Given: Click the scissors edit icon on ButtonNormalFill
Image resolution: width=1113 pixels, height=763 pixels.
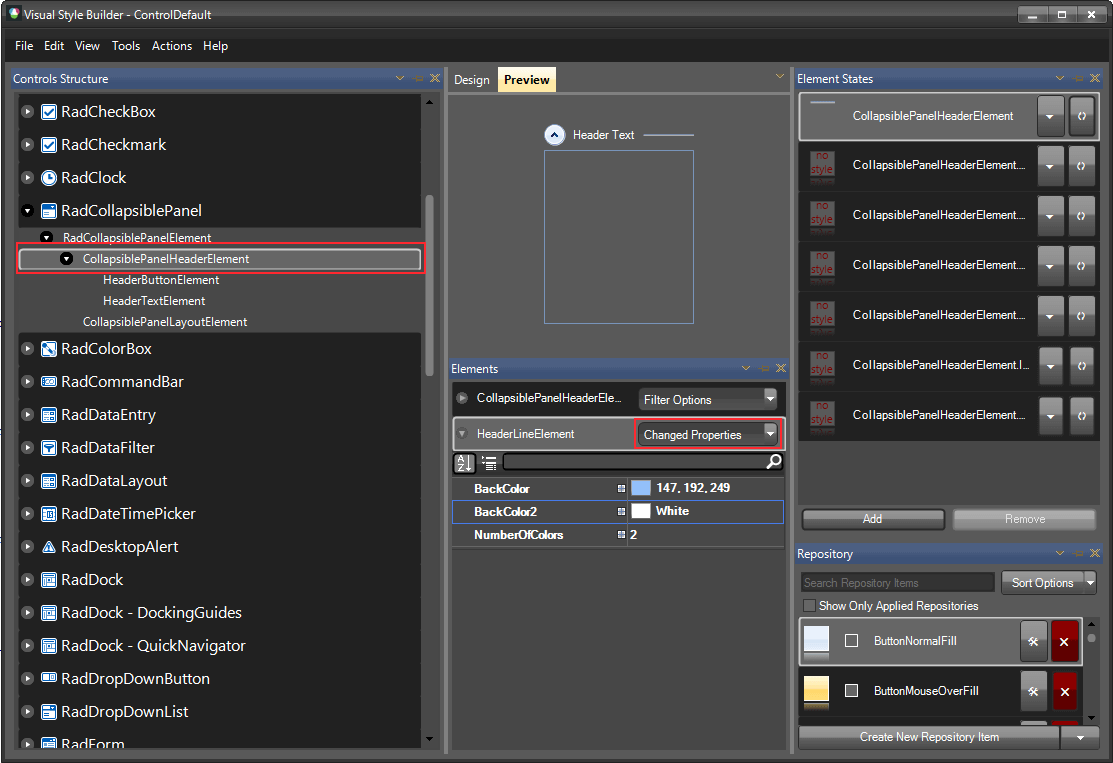Looking at the screenshot, I should (1033, 641).
